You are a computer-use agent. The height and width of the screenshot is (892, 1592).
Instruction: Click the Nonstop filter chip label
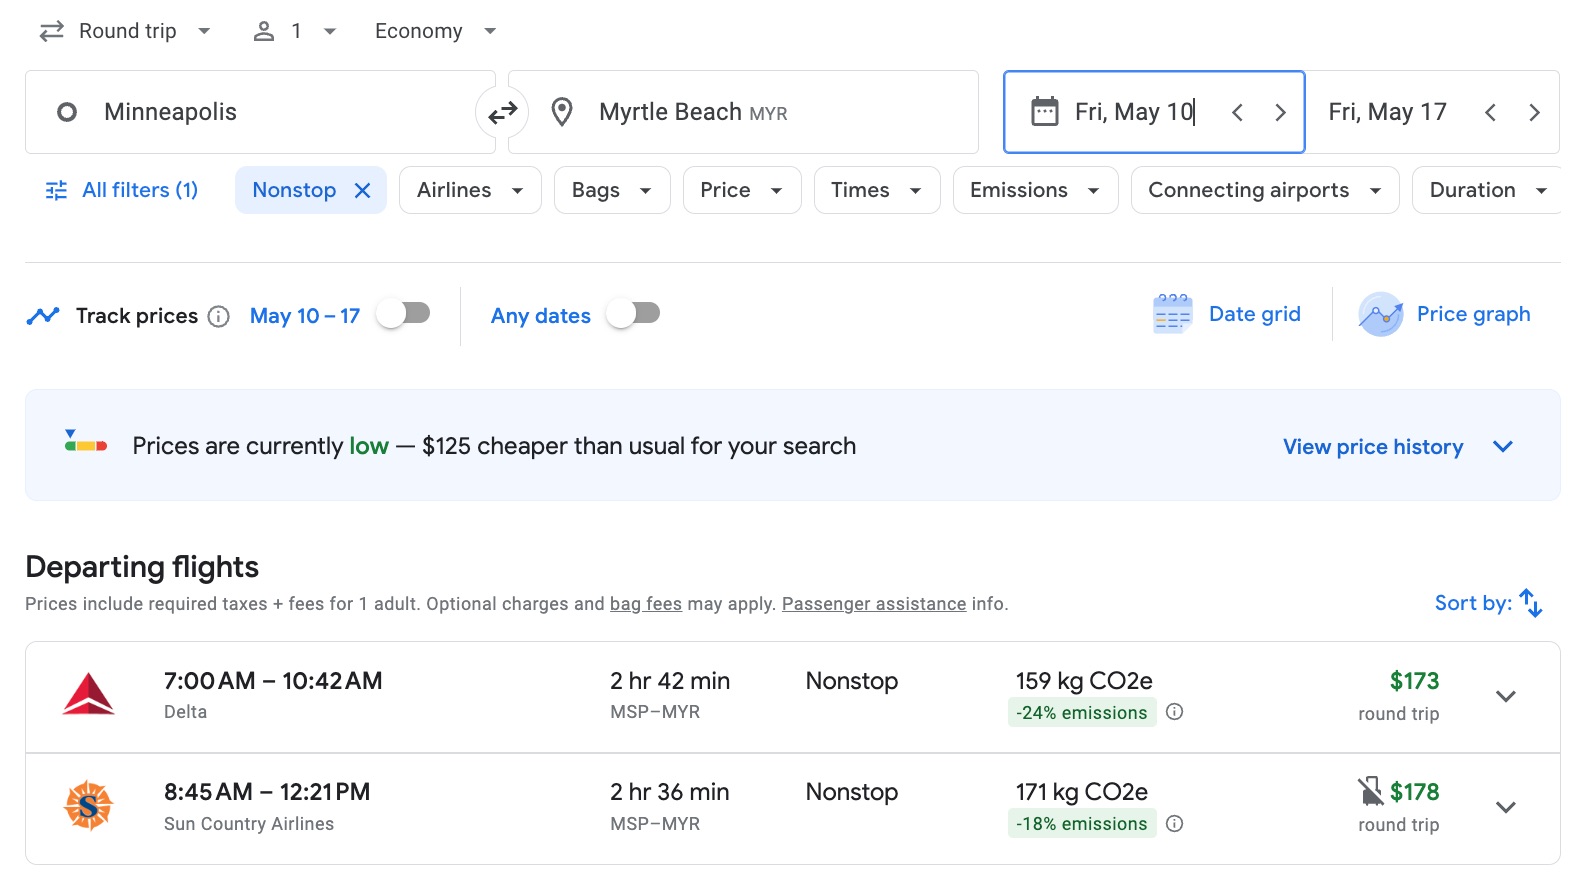[x=294, y=190]
